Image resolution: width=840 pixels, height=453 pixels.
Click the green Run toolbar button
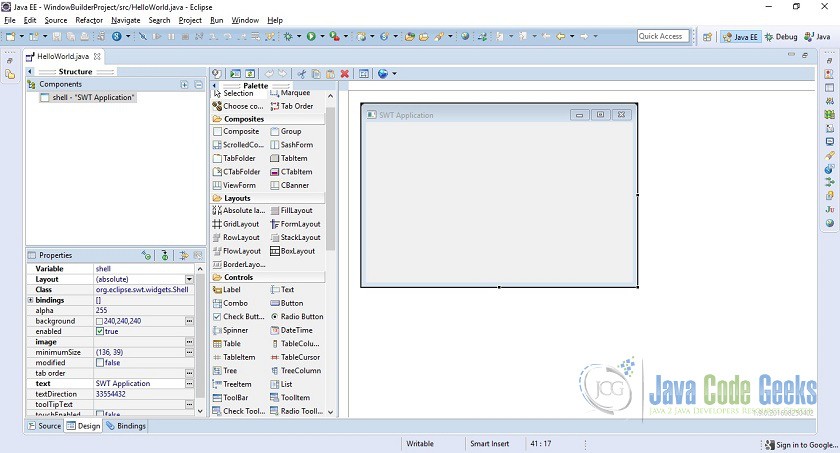(311, 36)
